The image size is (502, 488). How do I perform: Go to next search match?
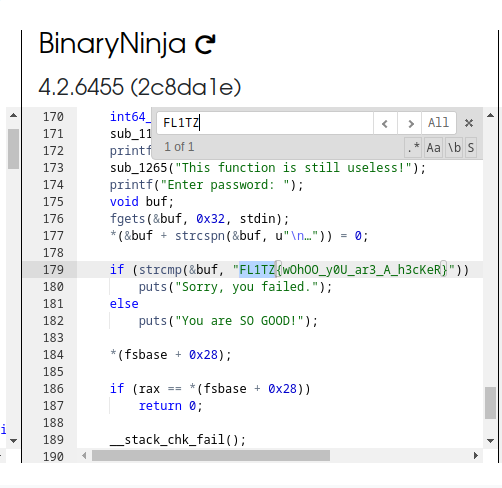point(410,123)
